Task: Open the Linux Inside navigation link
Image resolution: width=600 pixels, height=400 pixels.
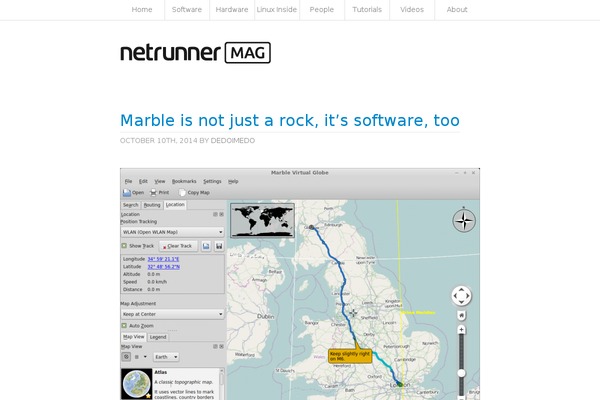Action: pos(277,10)
